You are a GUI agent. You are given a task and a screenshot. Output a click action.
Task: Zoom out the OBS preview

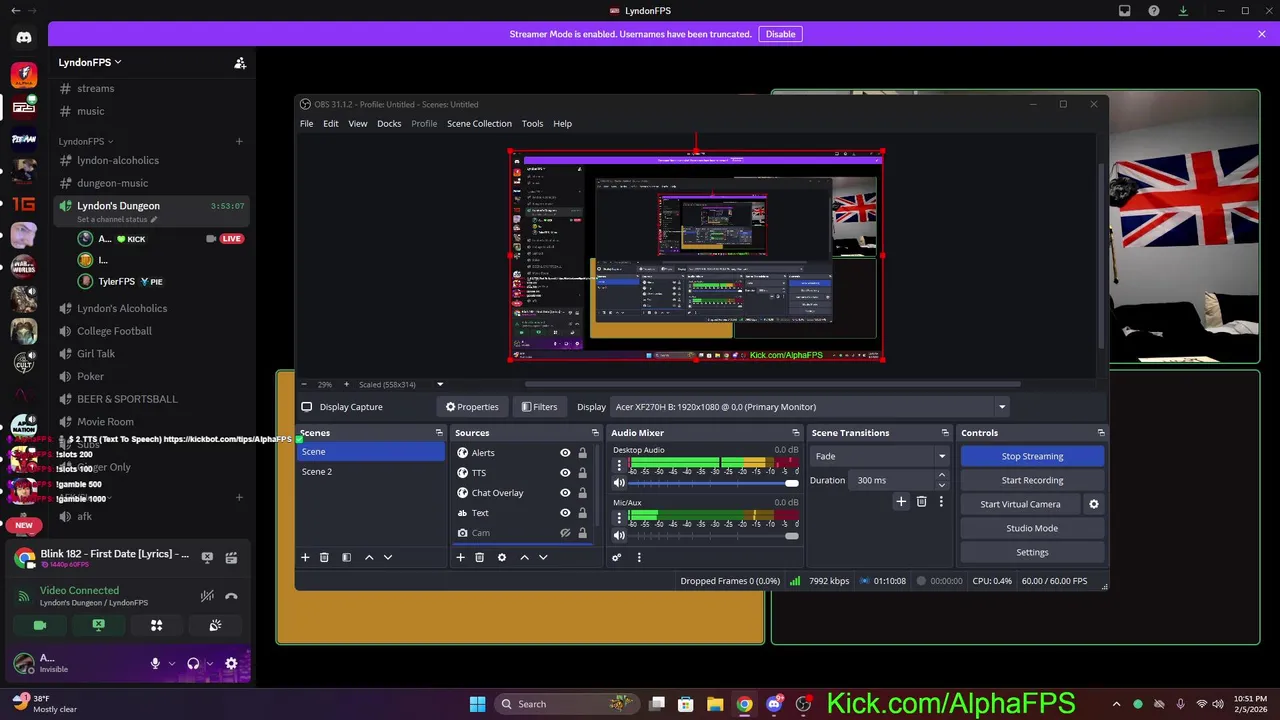(x=304, y=384)
